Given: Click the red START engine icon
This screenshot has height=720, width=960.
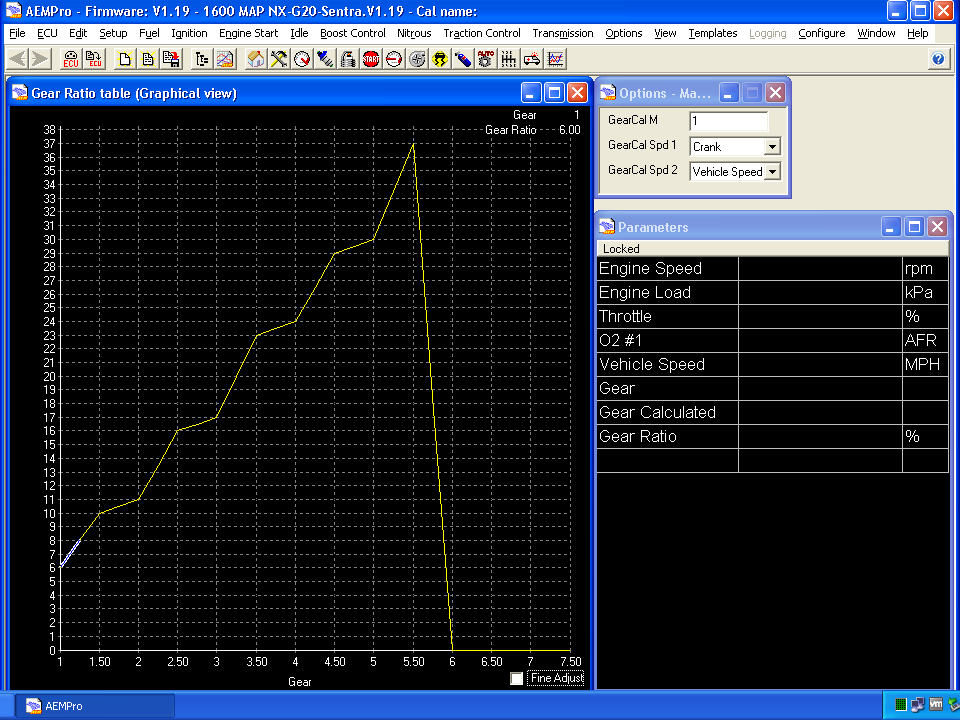Looking at the screenshot, I should 371,59.
